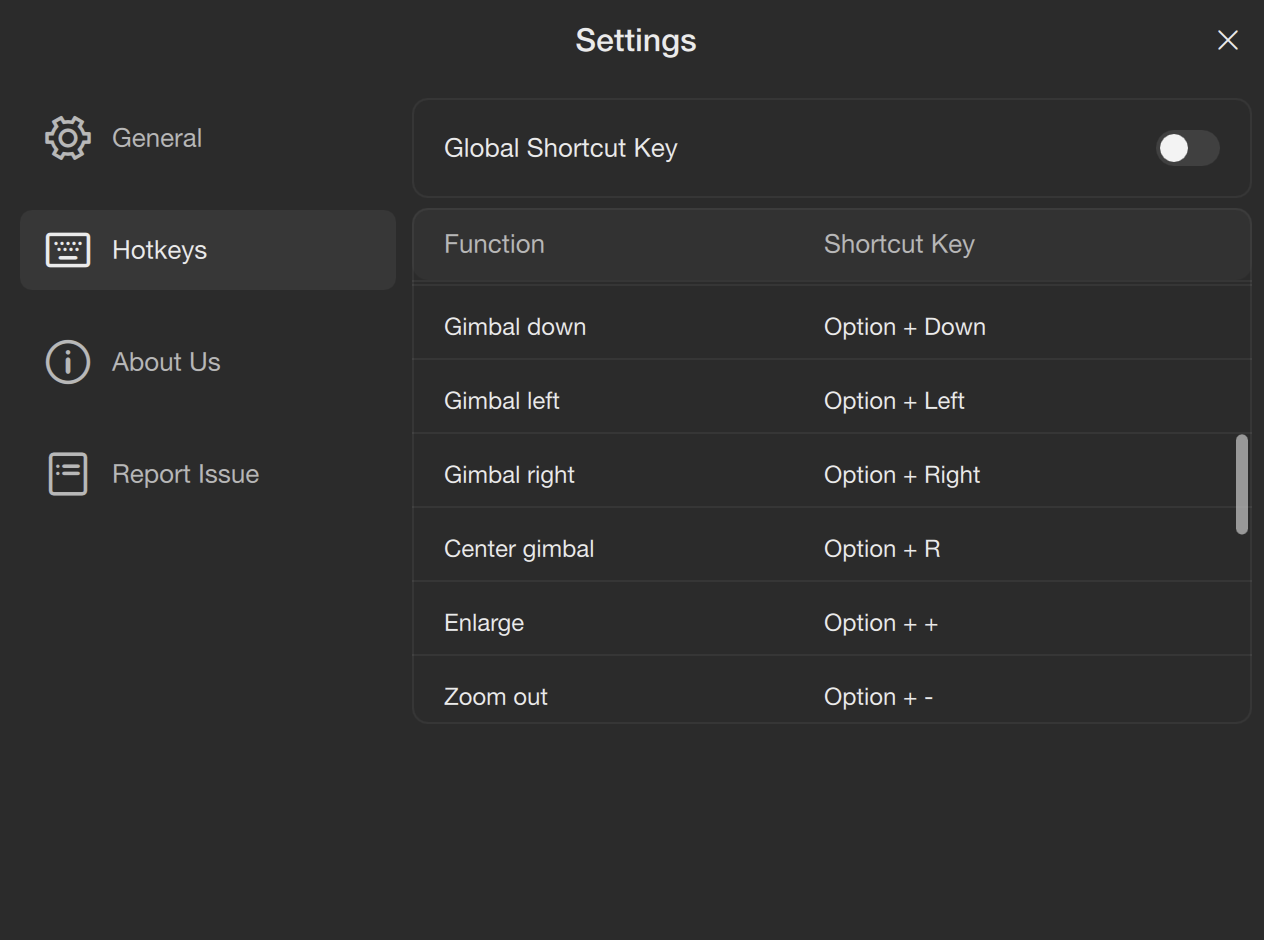Click the Option + Down shortcut field
Screen dimensions: 1264x940
pyautogui.click(x=904, y=327)
